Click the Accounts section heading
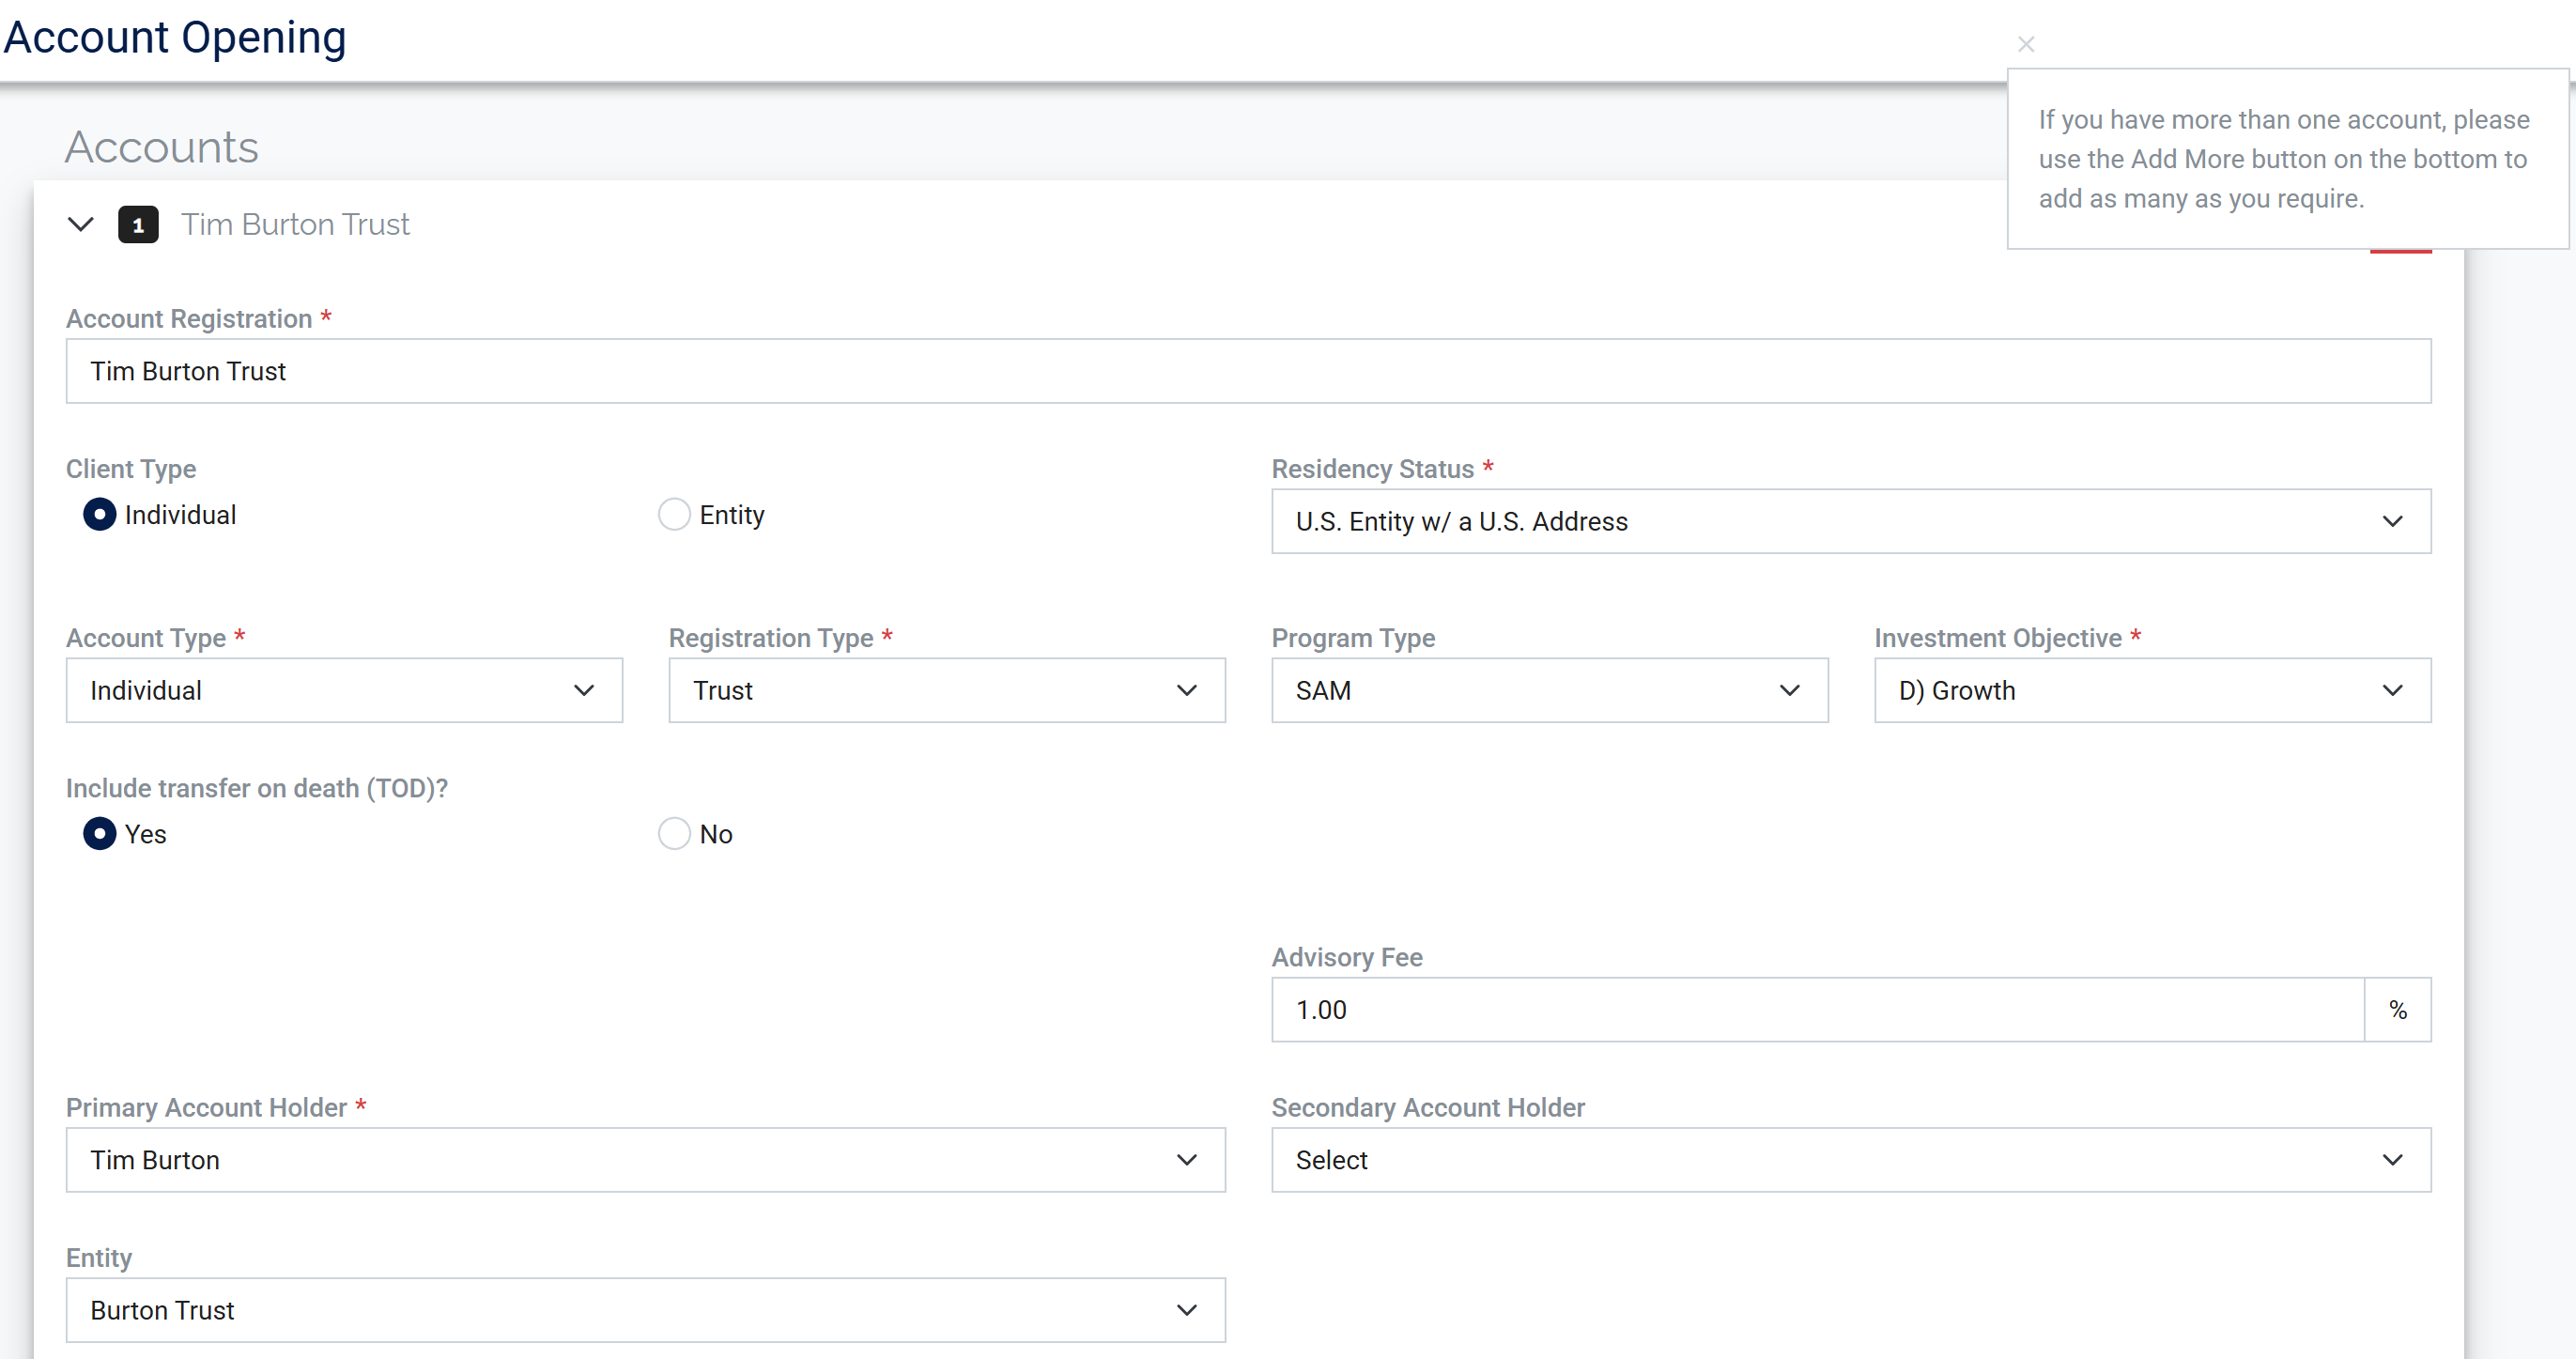 point(162,147)
